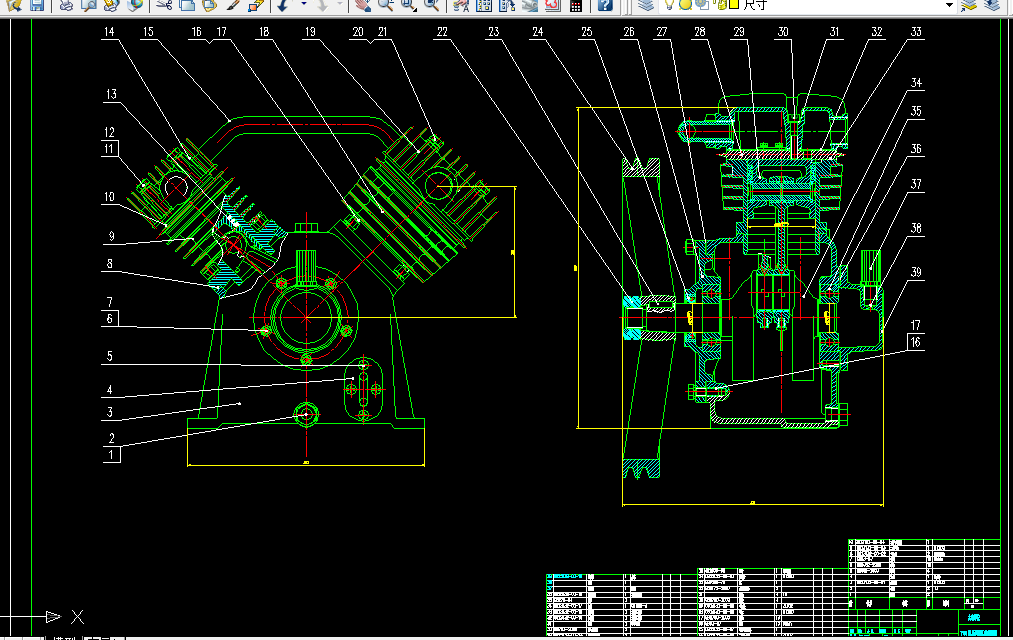The width and height of the screenshot is (1013, 640).
Task: Select part balloon number 8
Action: (110, 263)
